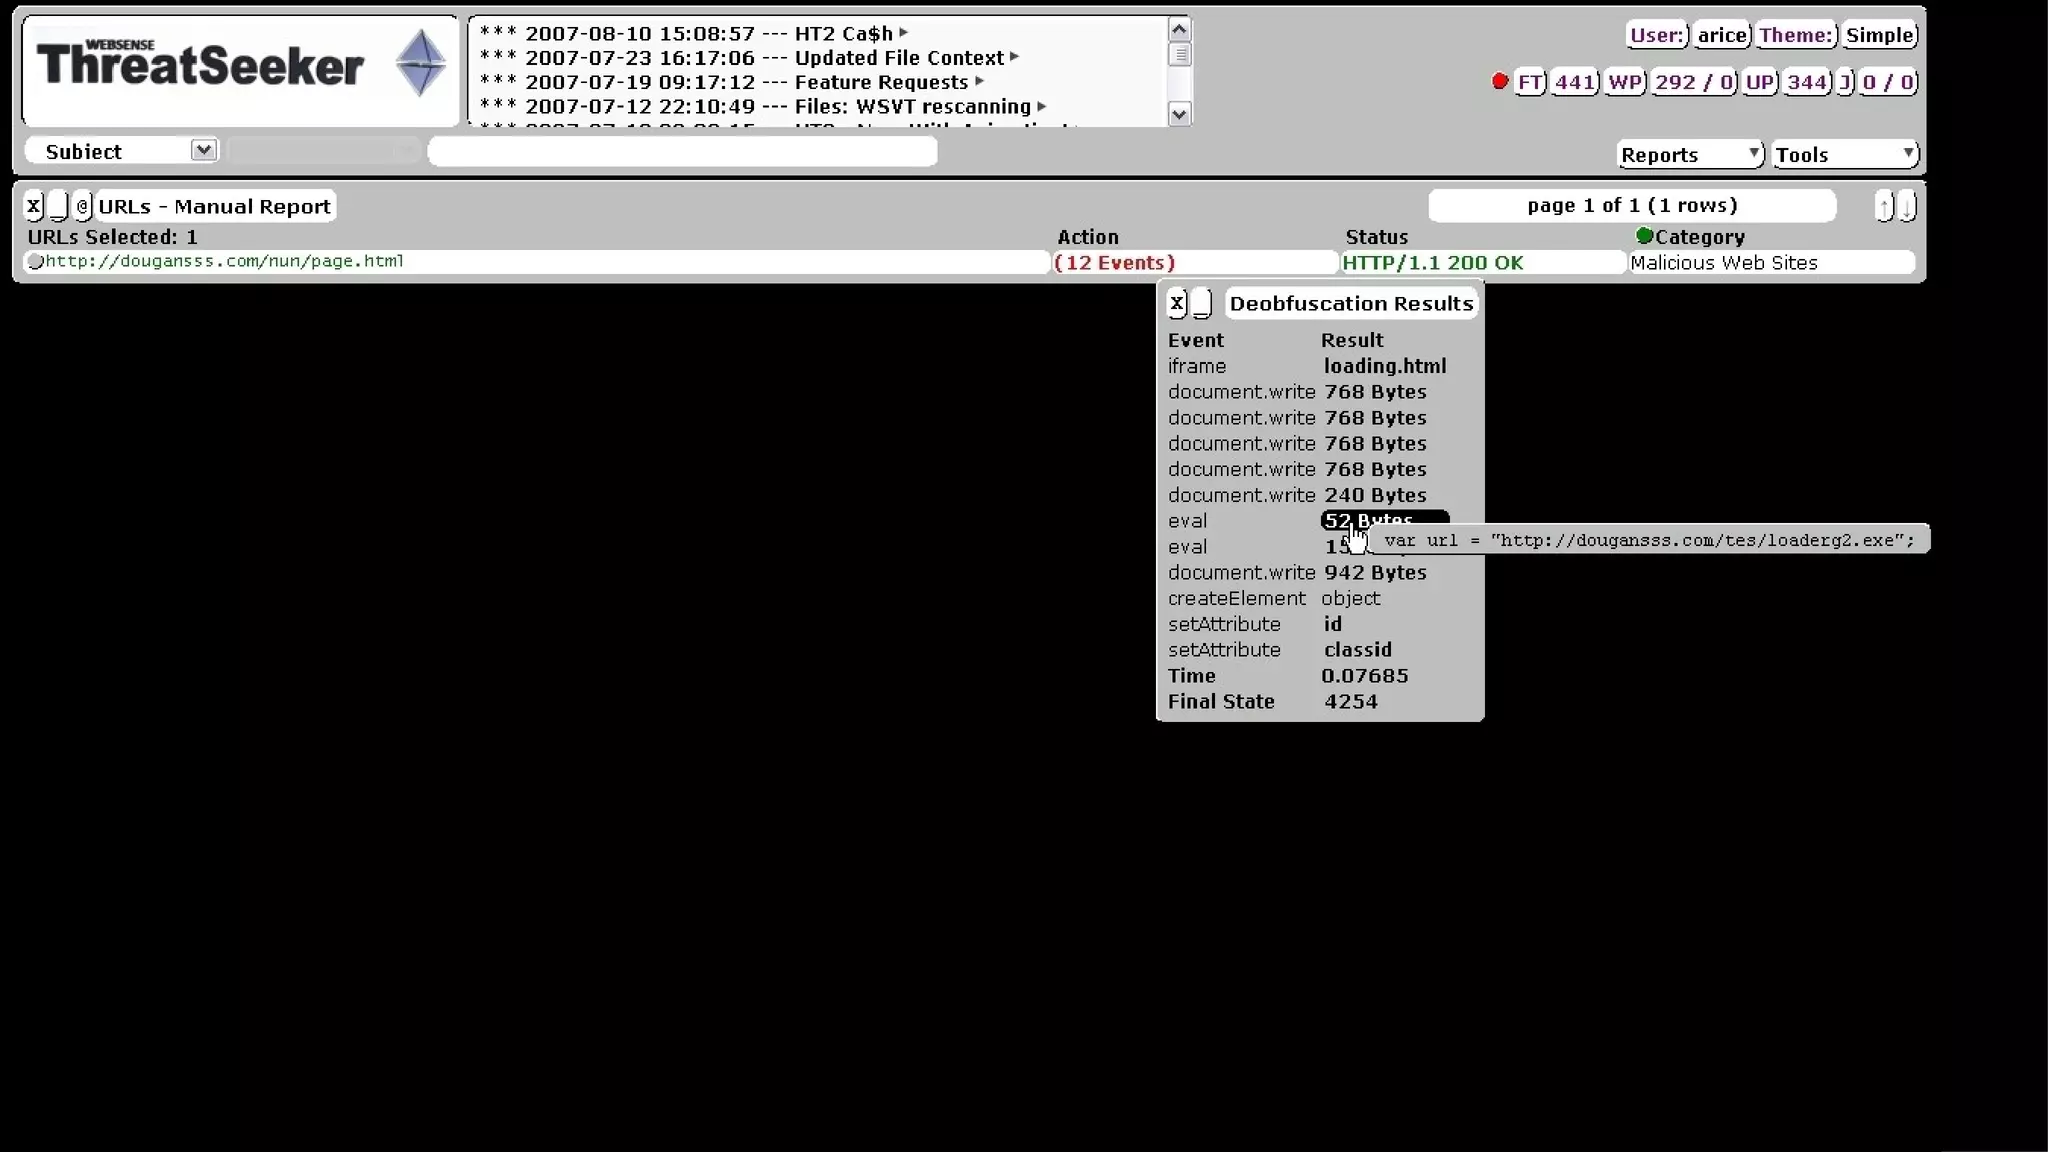Open the 12 Events action link

pos(1114,262)
